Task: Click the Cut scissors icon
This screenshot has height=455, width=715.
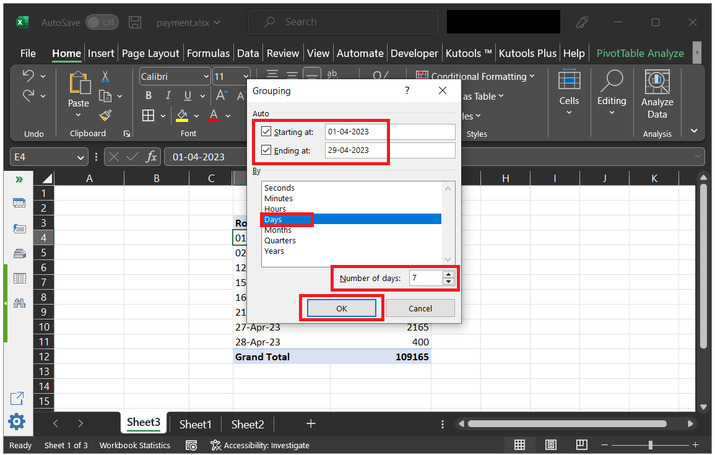Action: click(105, 76)
